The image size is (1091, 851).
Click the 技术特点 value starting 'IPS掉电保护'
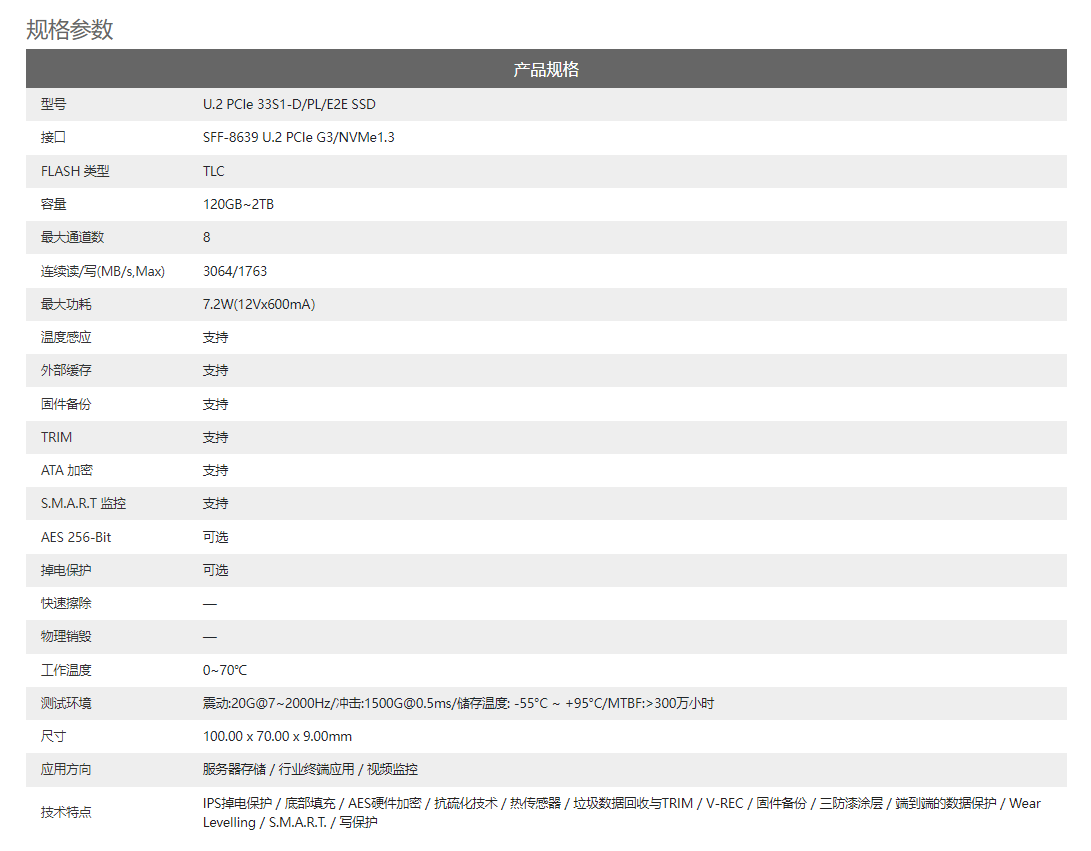pos(622,813)
